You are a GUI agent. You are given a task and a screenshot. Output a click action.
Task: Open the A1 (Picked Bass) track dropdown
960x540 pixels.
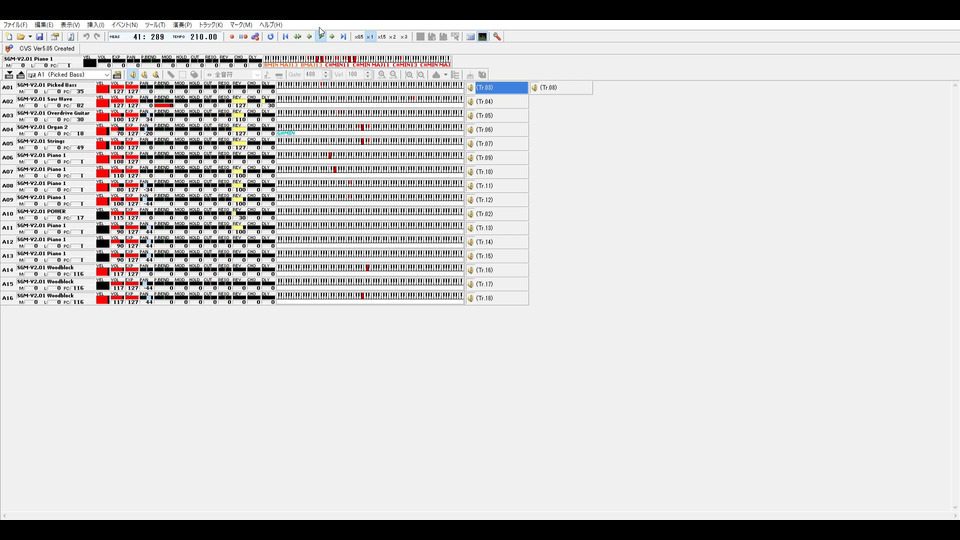coord(107,75)
